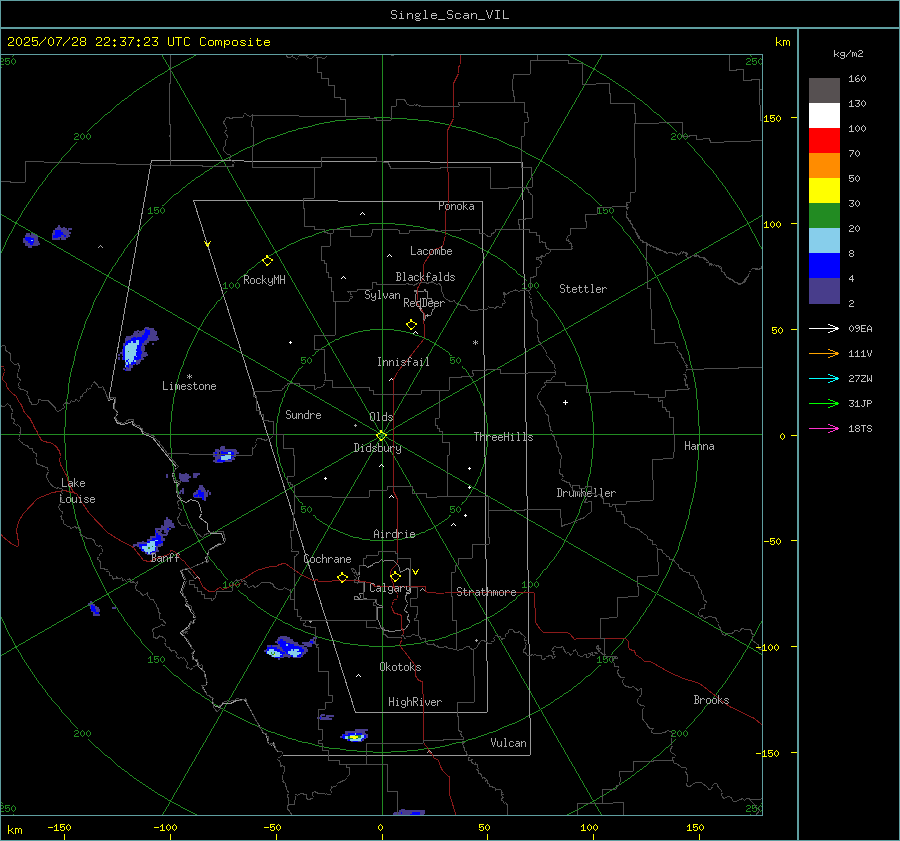Click the Ponoka label
This screenshot has height=841, width=900.
[x=456, y=206]
